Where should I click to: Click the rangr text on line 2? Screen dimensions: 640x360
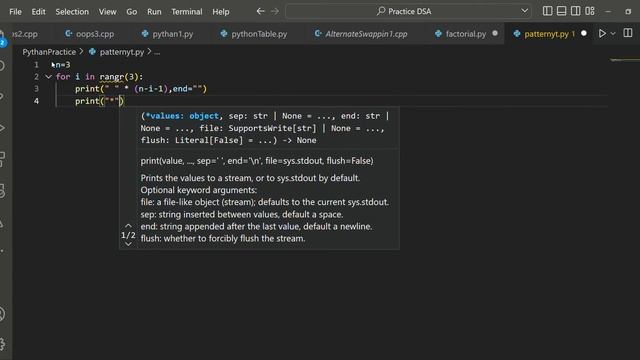click(112, 77)
